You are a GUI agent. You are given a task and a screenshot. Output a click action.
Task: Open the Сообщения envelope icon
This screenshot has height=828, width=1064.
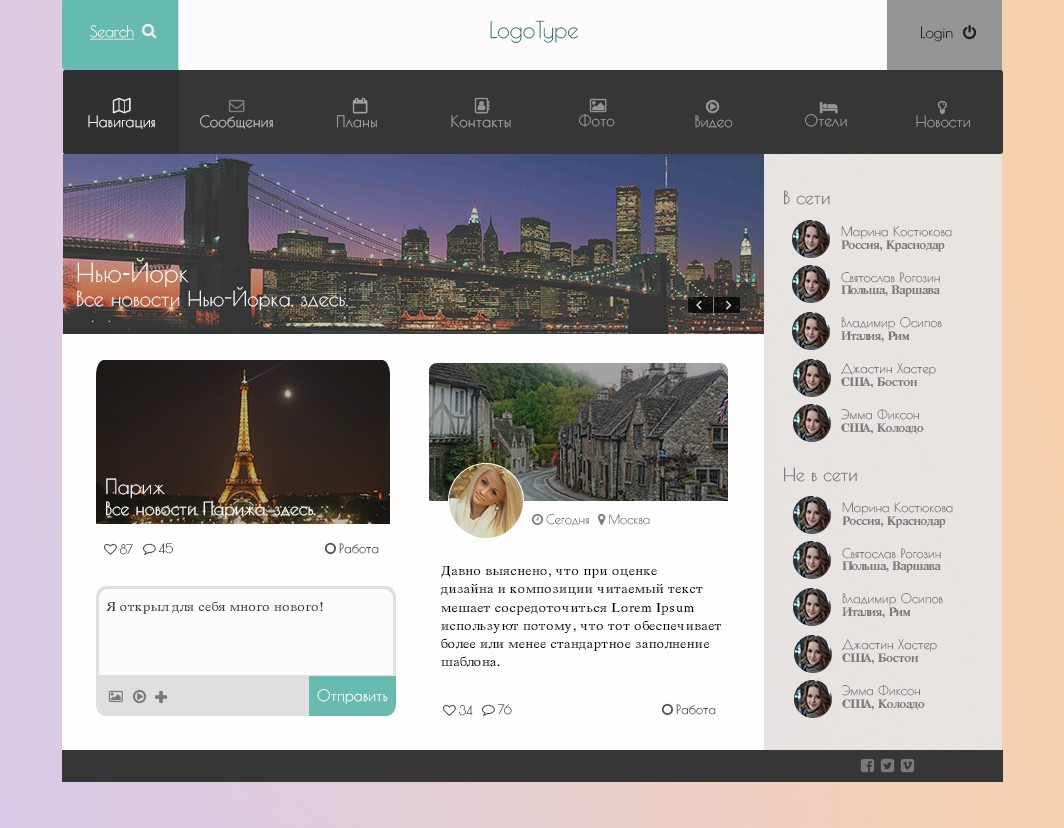click(236, 106)
